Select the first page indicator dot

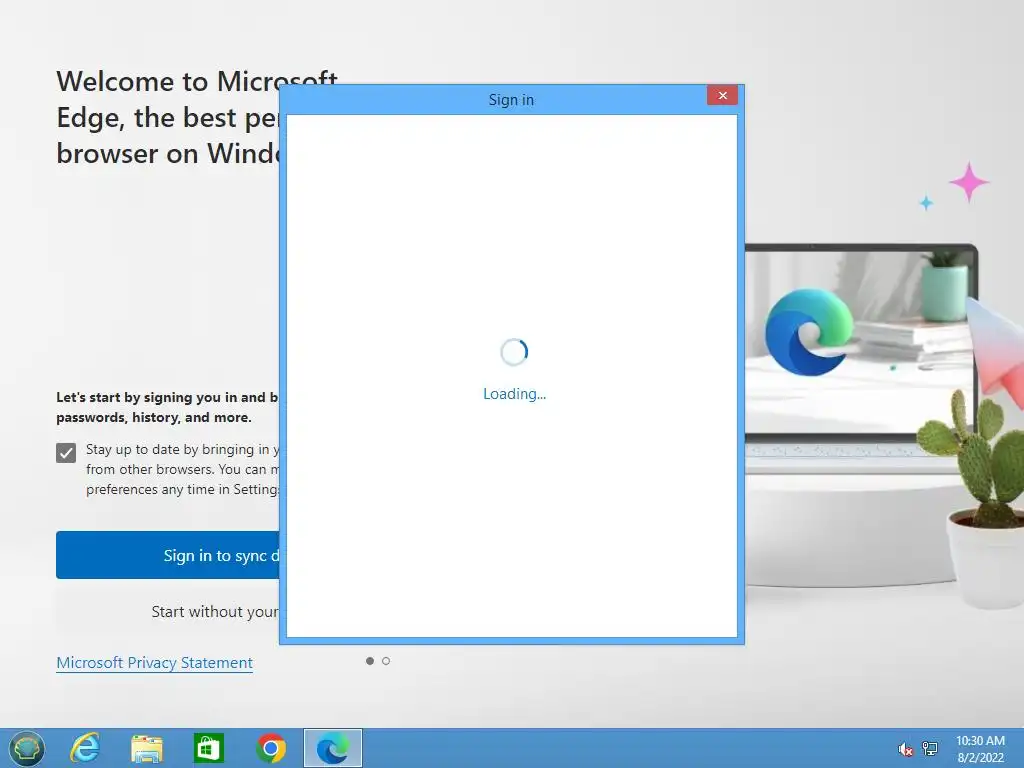[370, 661]
